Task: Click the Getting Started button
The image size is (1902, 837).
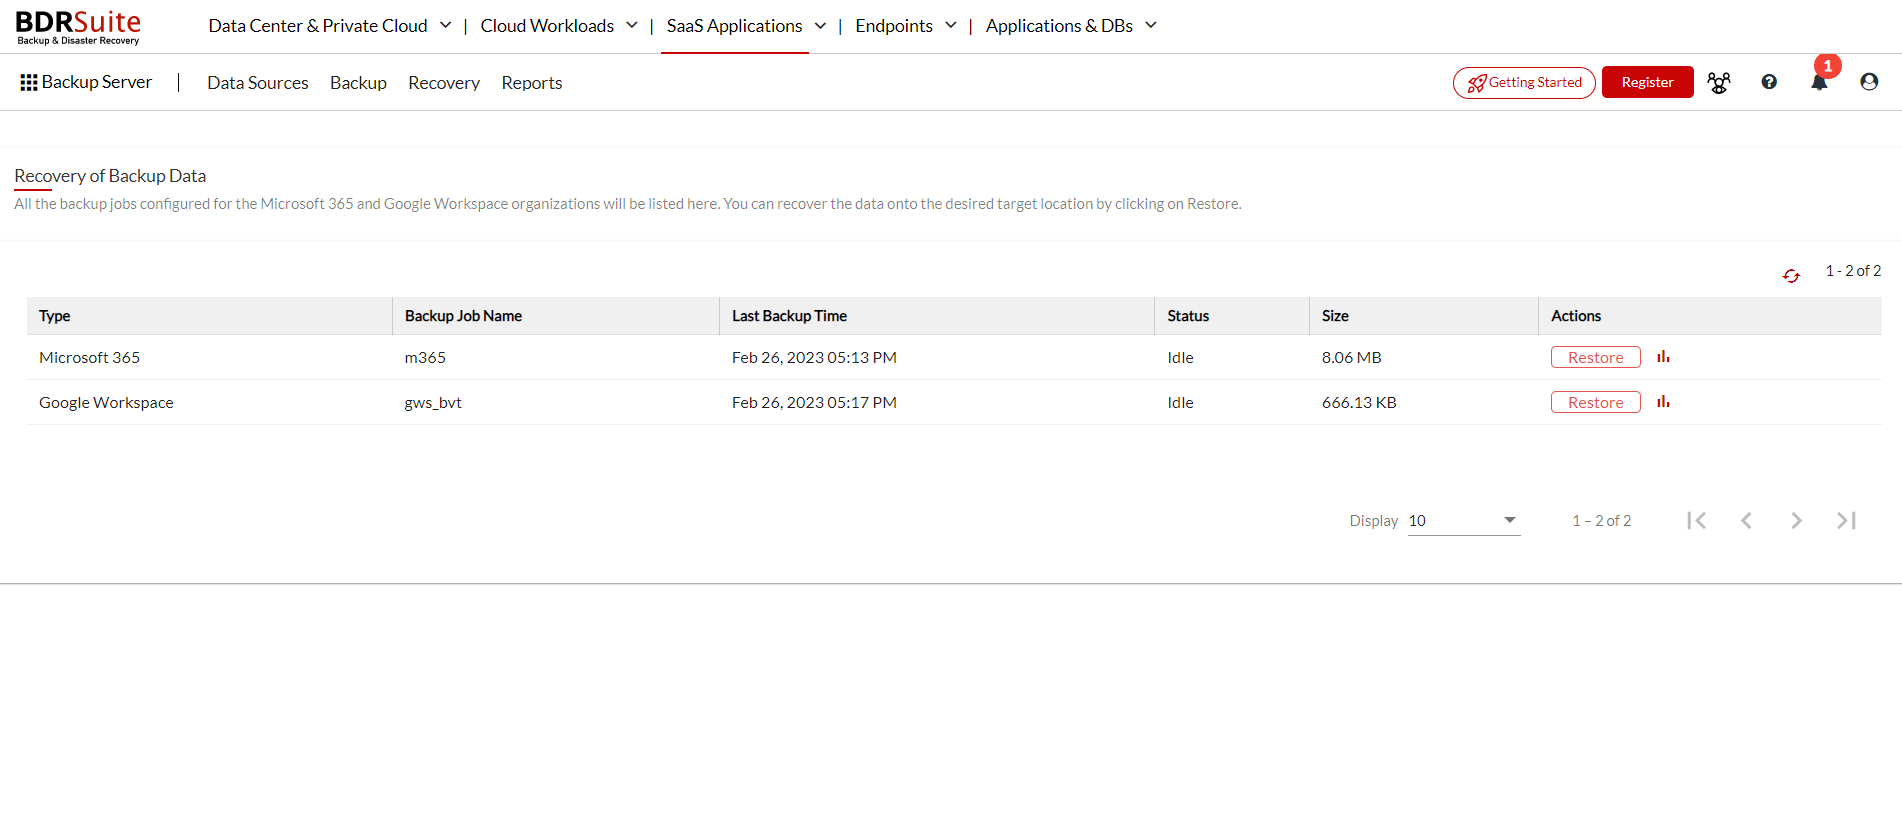Action: coord(1524,82)
